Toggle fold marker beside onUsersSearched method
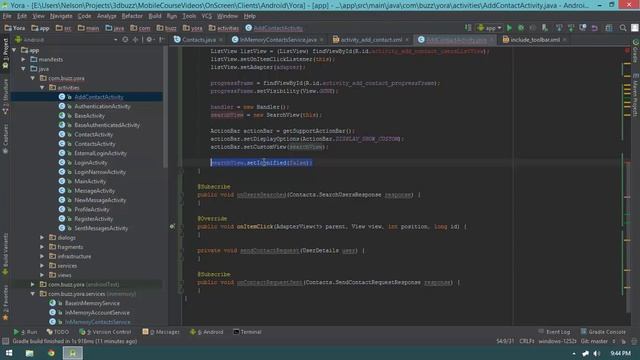 point(181,195)
